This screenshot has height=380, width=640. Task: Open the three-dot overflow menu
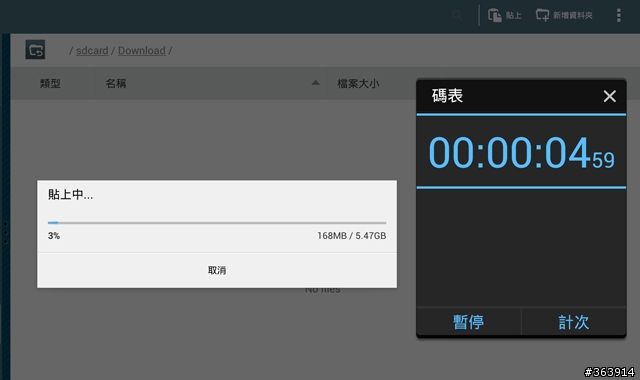(x=619, y=15)
